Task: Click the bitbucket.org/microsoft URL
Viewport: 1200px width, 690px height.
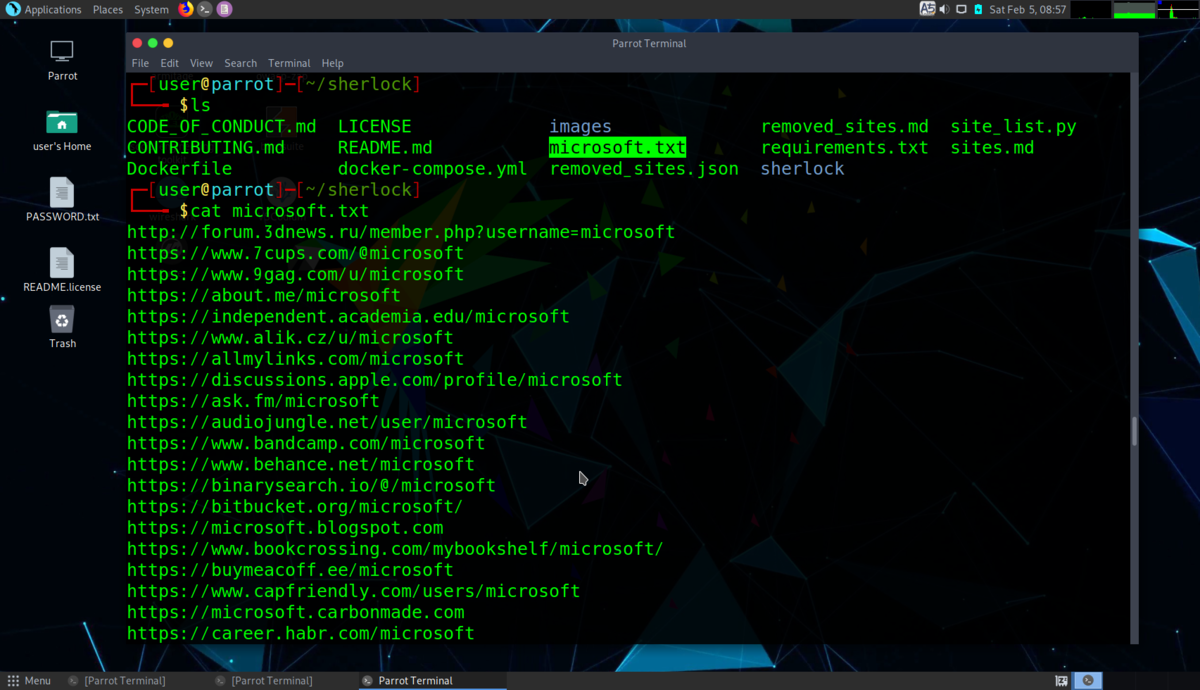Action: tap(295, 507)
